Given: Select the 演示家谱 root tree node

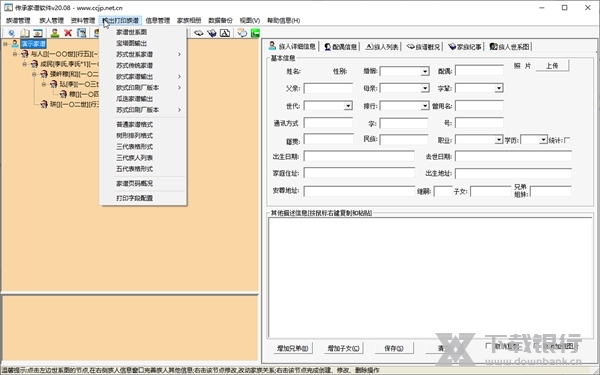Looking at the screenshot, I should pos(33,44).
